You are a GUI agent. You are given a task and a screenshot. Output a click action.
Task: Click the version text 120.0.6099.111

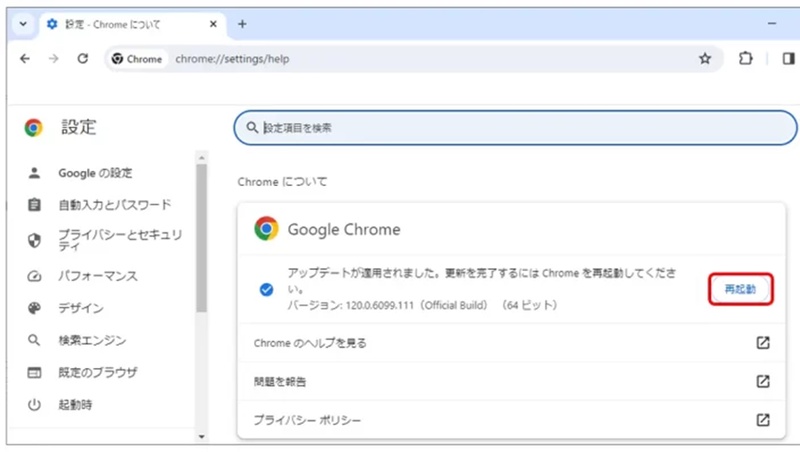click(x=380, y=306)
